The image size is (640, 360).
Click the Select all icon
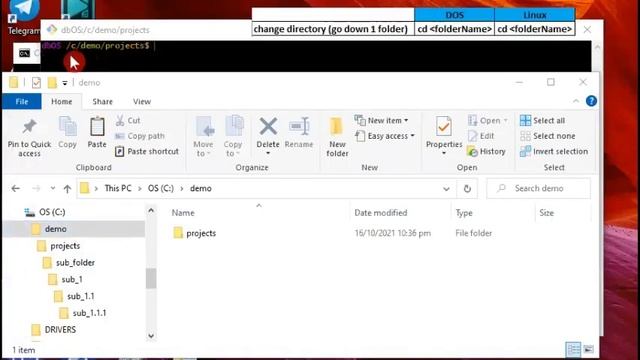click(525, 120)
